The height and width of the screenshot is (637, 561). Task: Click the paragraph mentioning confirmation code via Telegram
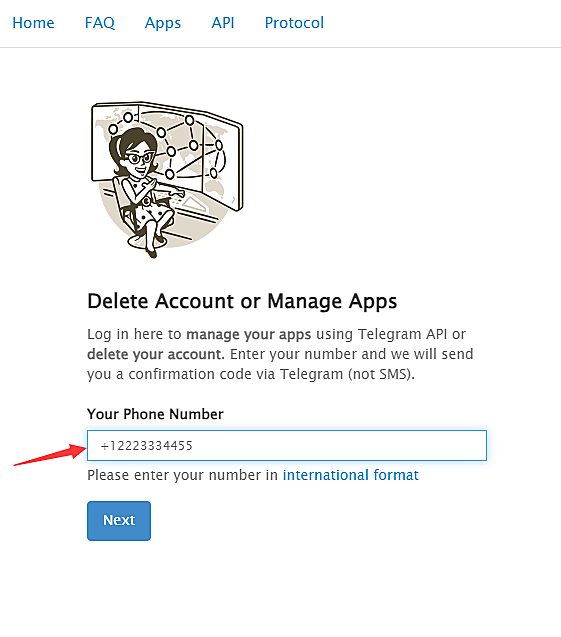(x=280, y=354)
